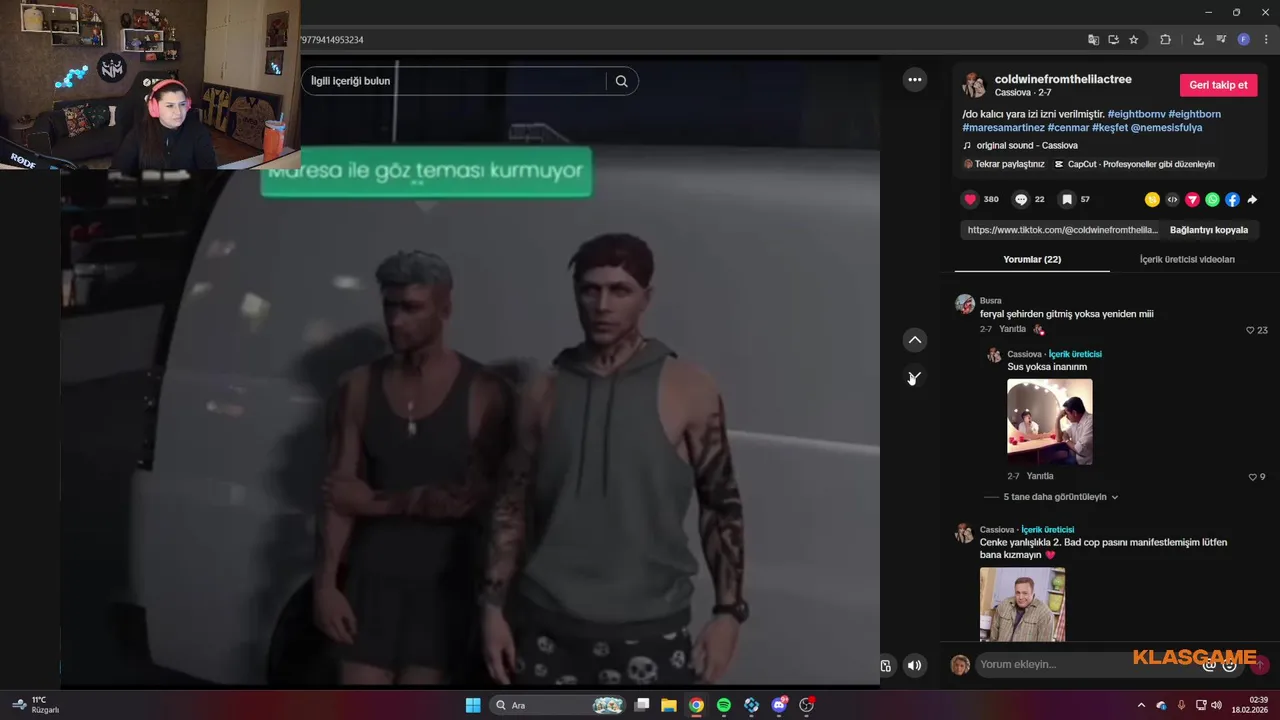Bookmark this page with star icon

pyautogui.click(x=1134, y=40)
